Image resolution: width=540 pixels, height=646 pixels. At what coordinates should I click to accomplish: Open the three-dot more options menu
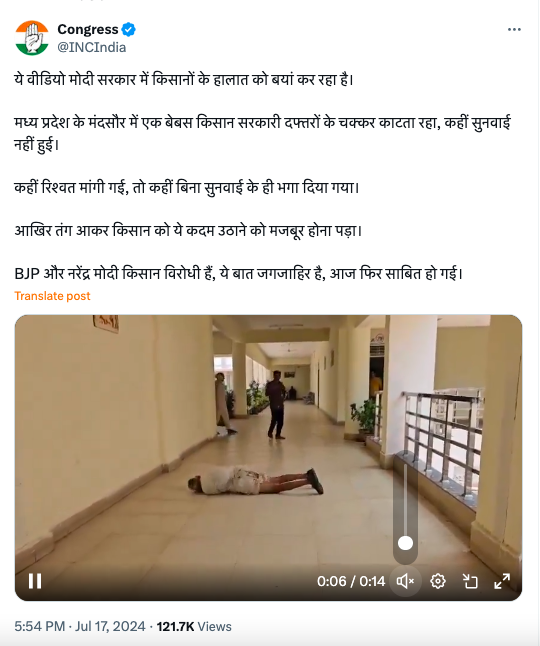click(514, 30)
